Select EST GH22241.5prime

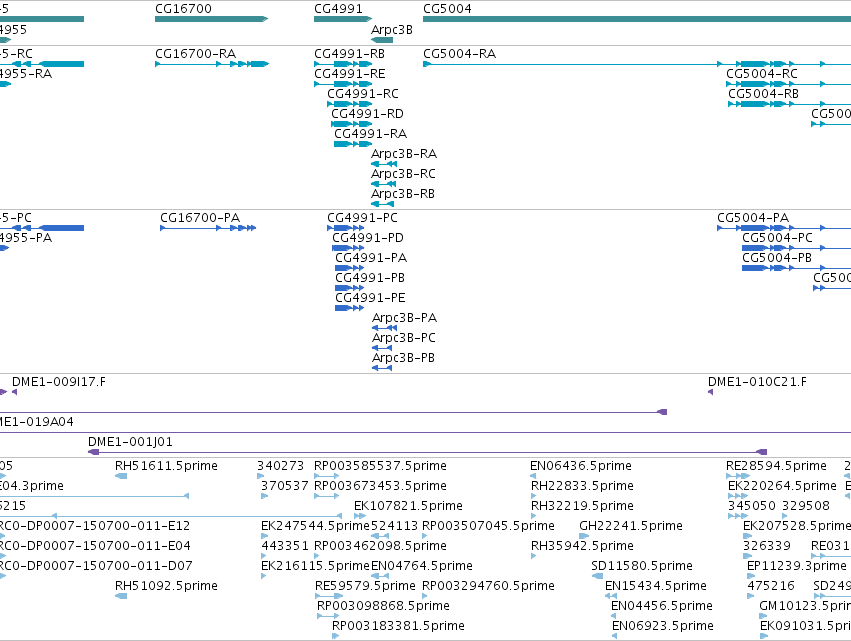pyautogui.click(x=584, y=536)
